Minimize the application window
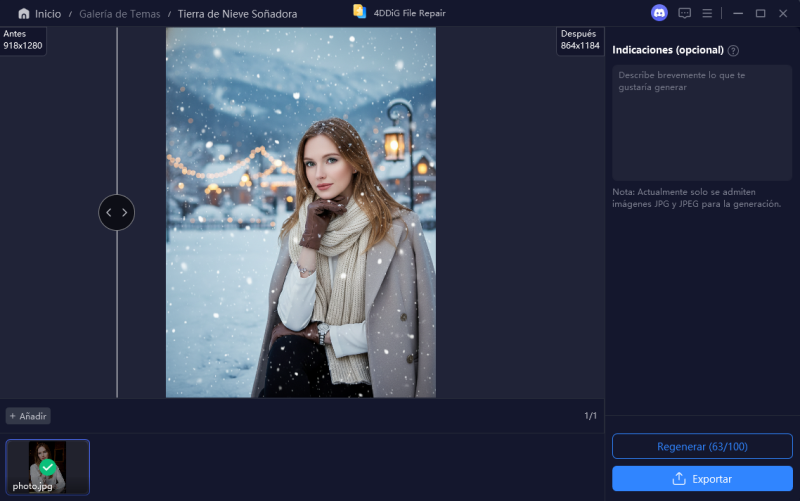The width and height of the screenshot is (800, 501). [738, 13]
